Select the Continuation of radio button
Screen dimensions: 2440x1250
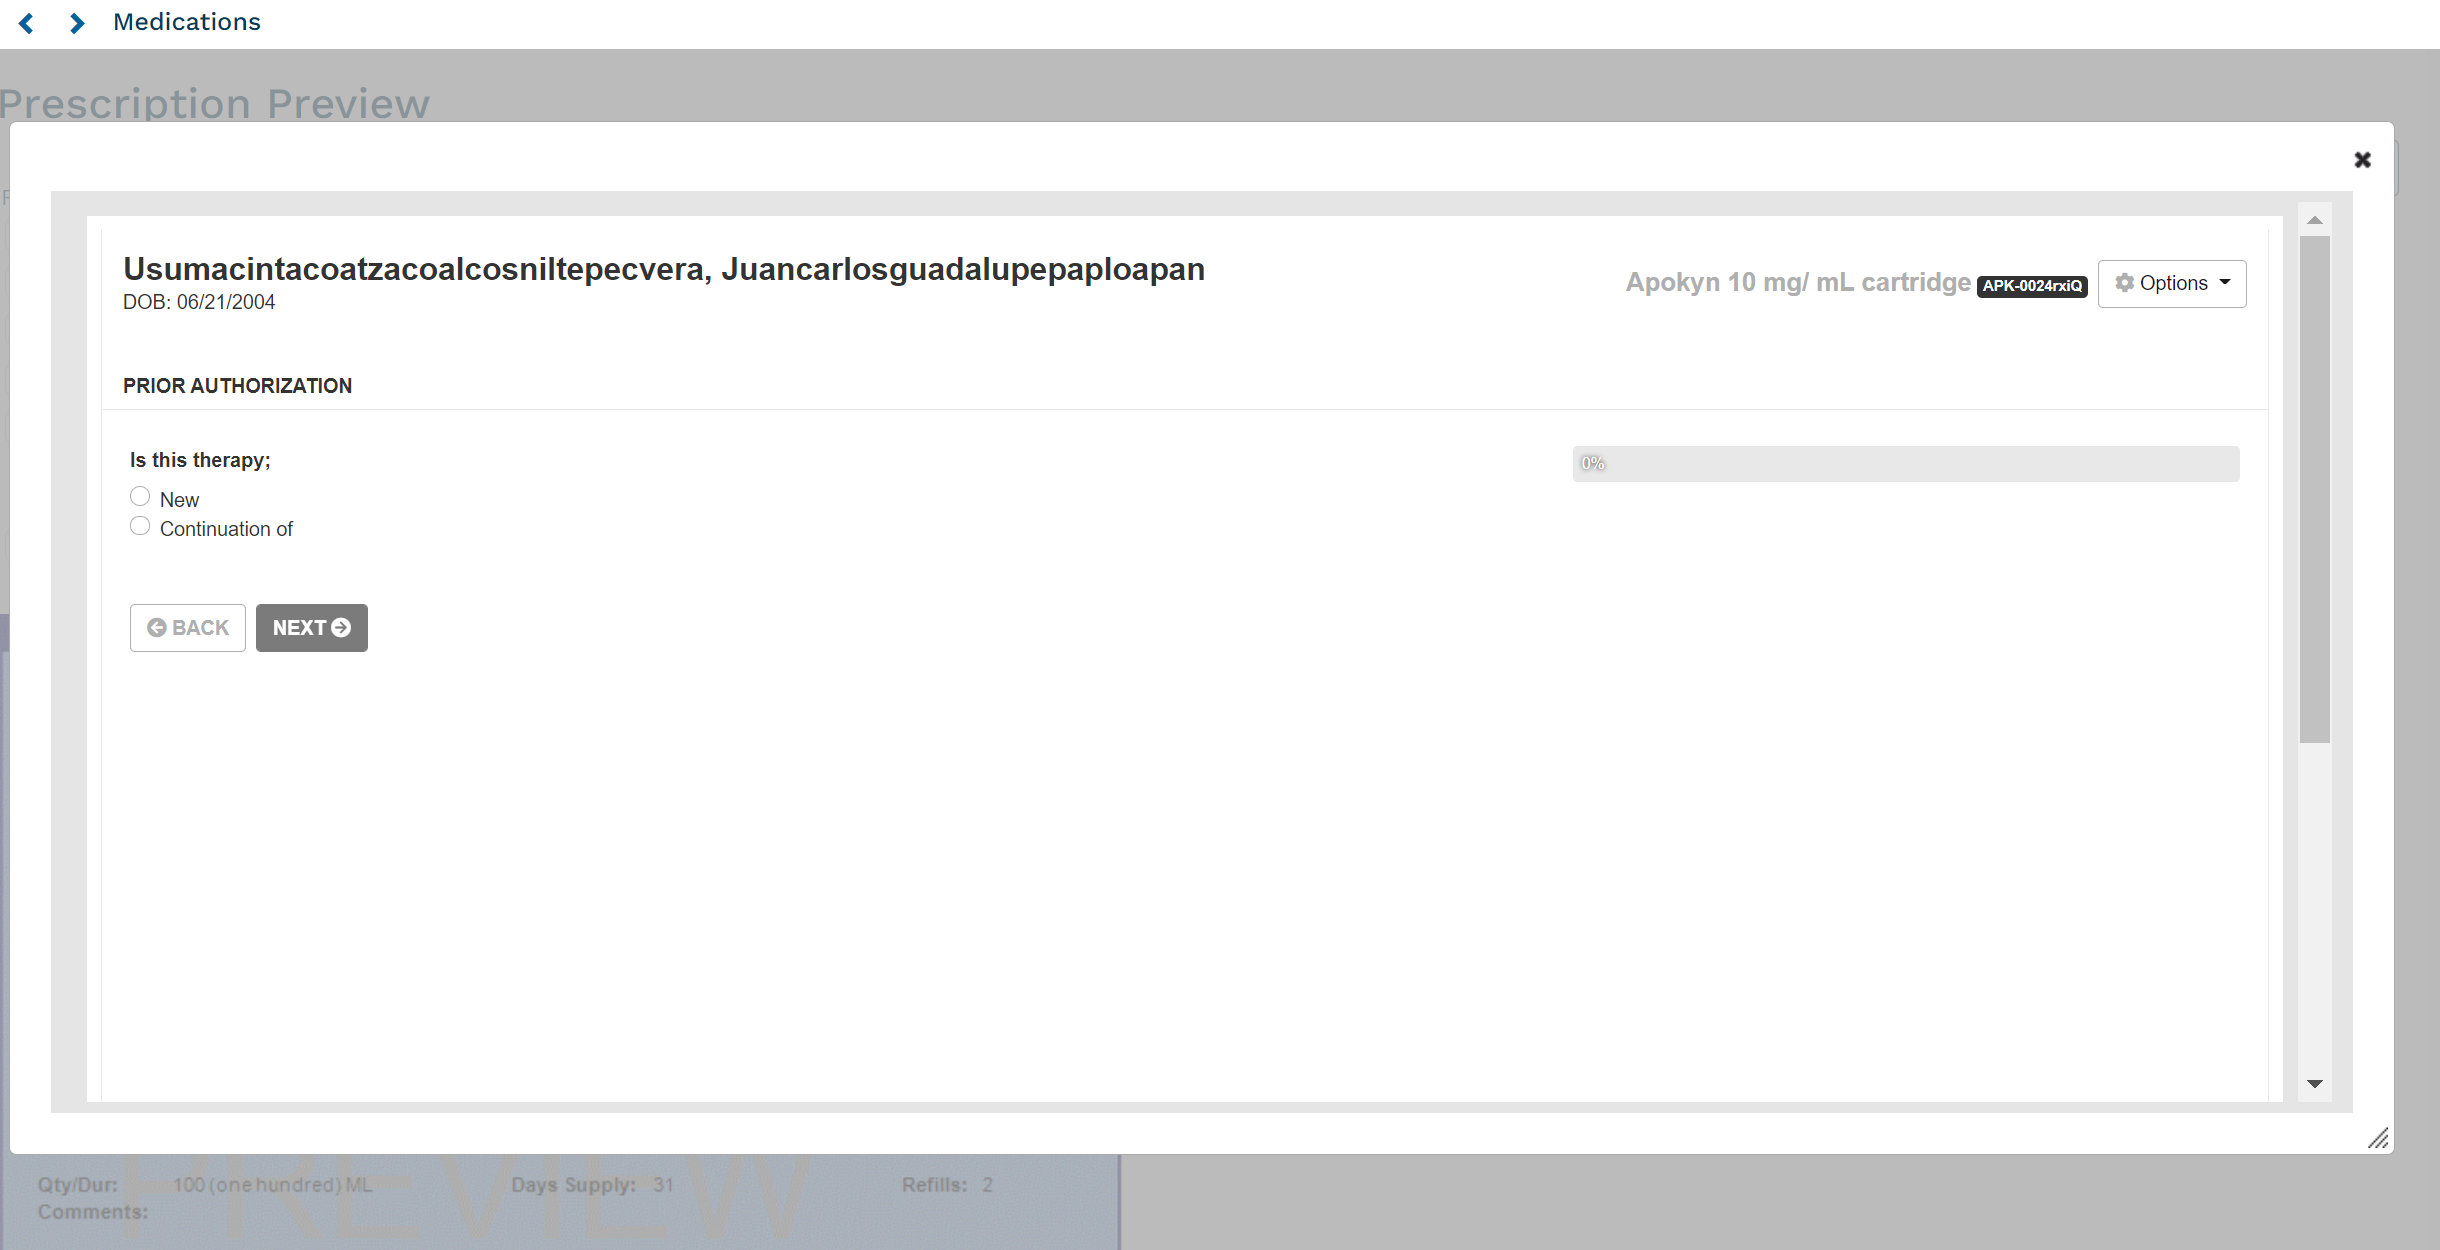[x=140, y=526]
